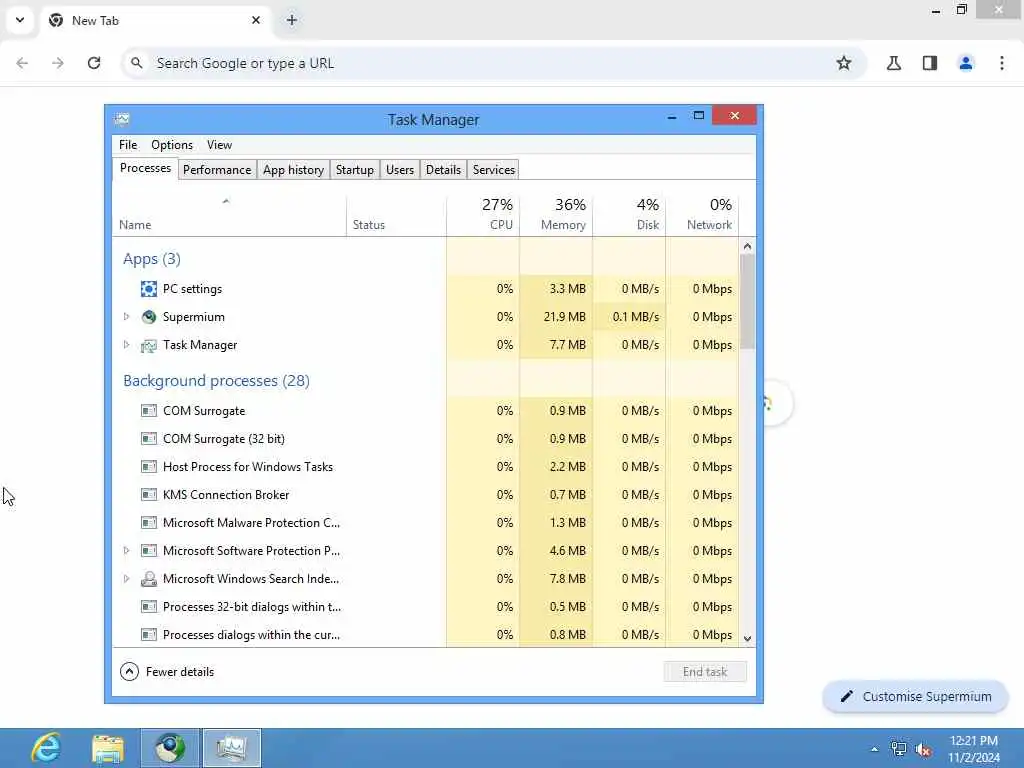Sort by the Network column header

[x=703, y=216]
